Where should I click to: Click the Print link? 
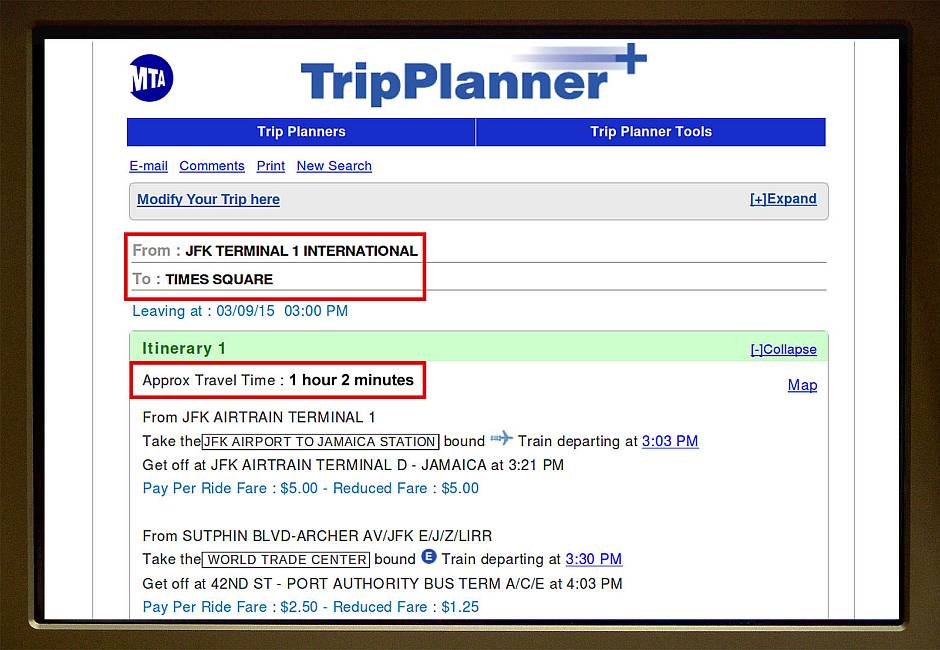pyautogui.click(x=270, y=166)
